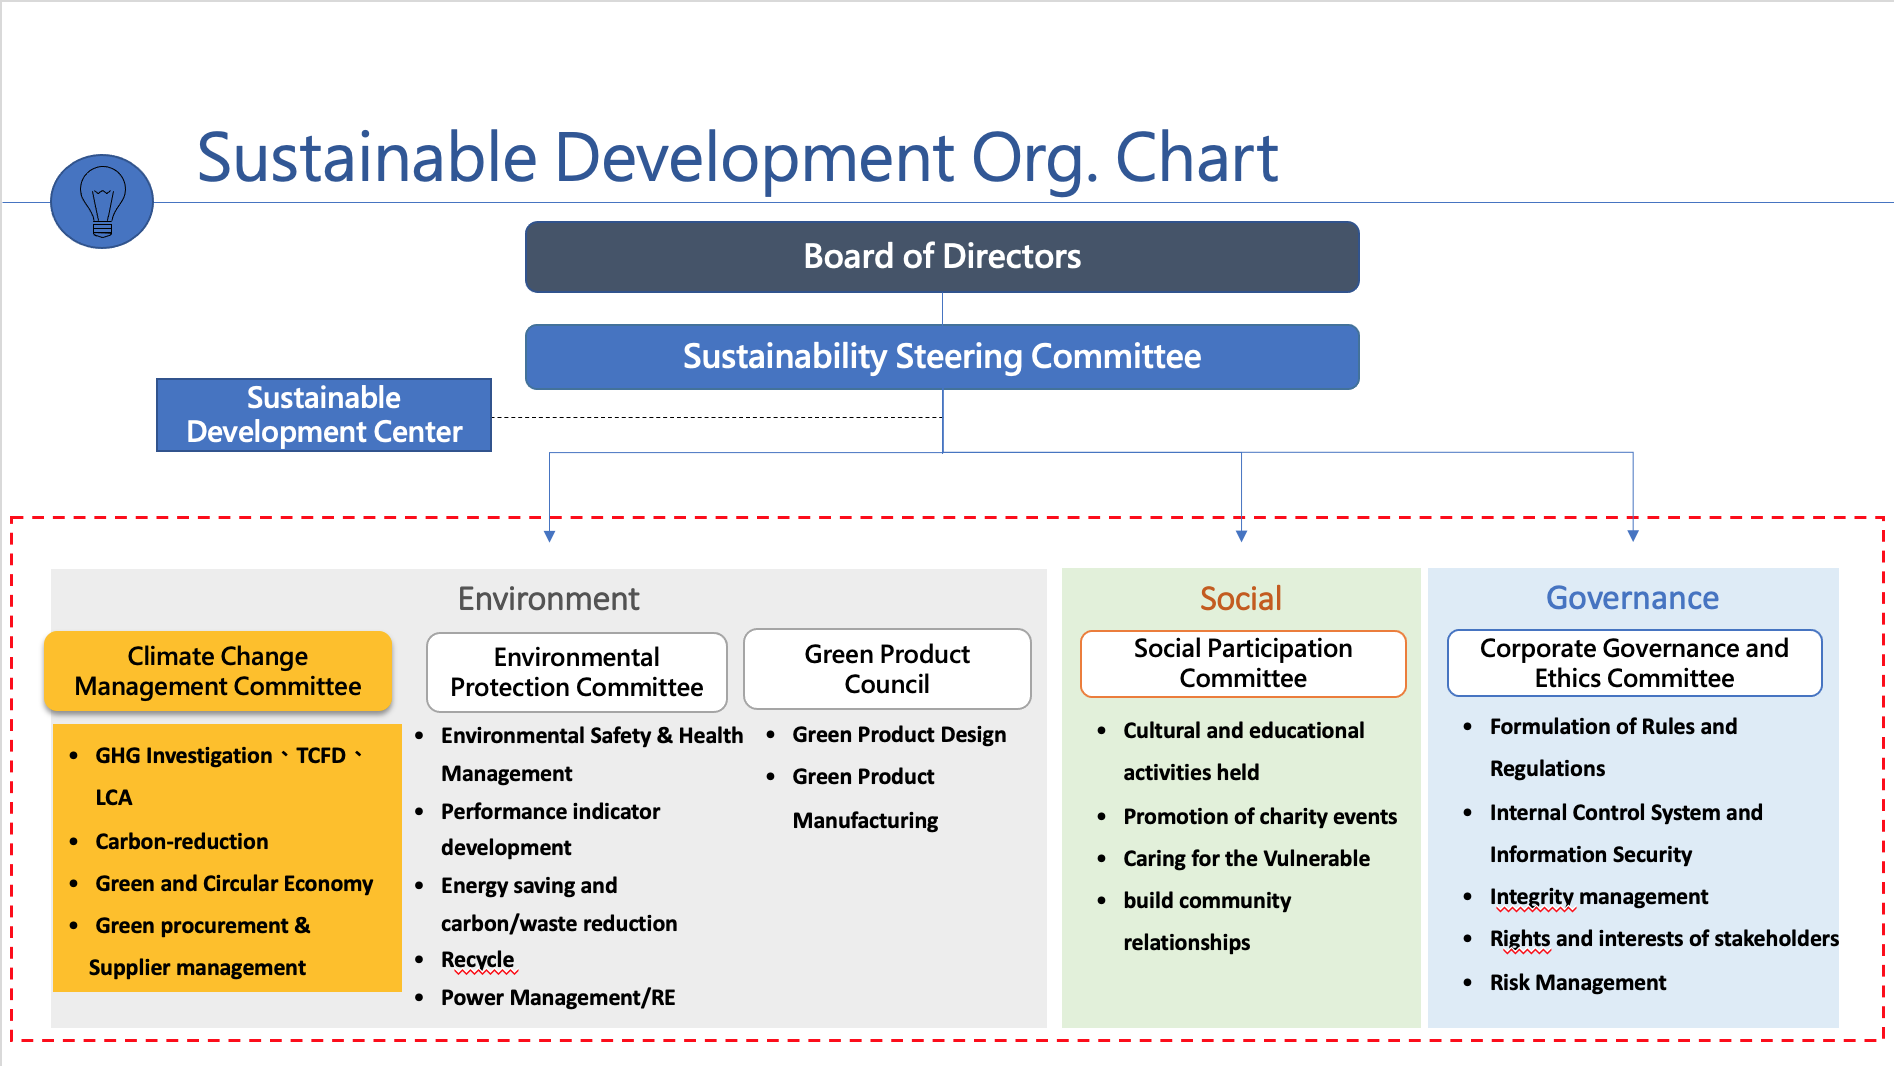Click the orange Social section heading
This screenshot has width=1894, height=1066.
[1240, 599]
